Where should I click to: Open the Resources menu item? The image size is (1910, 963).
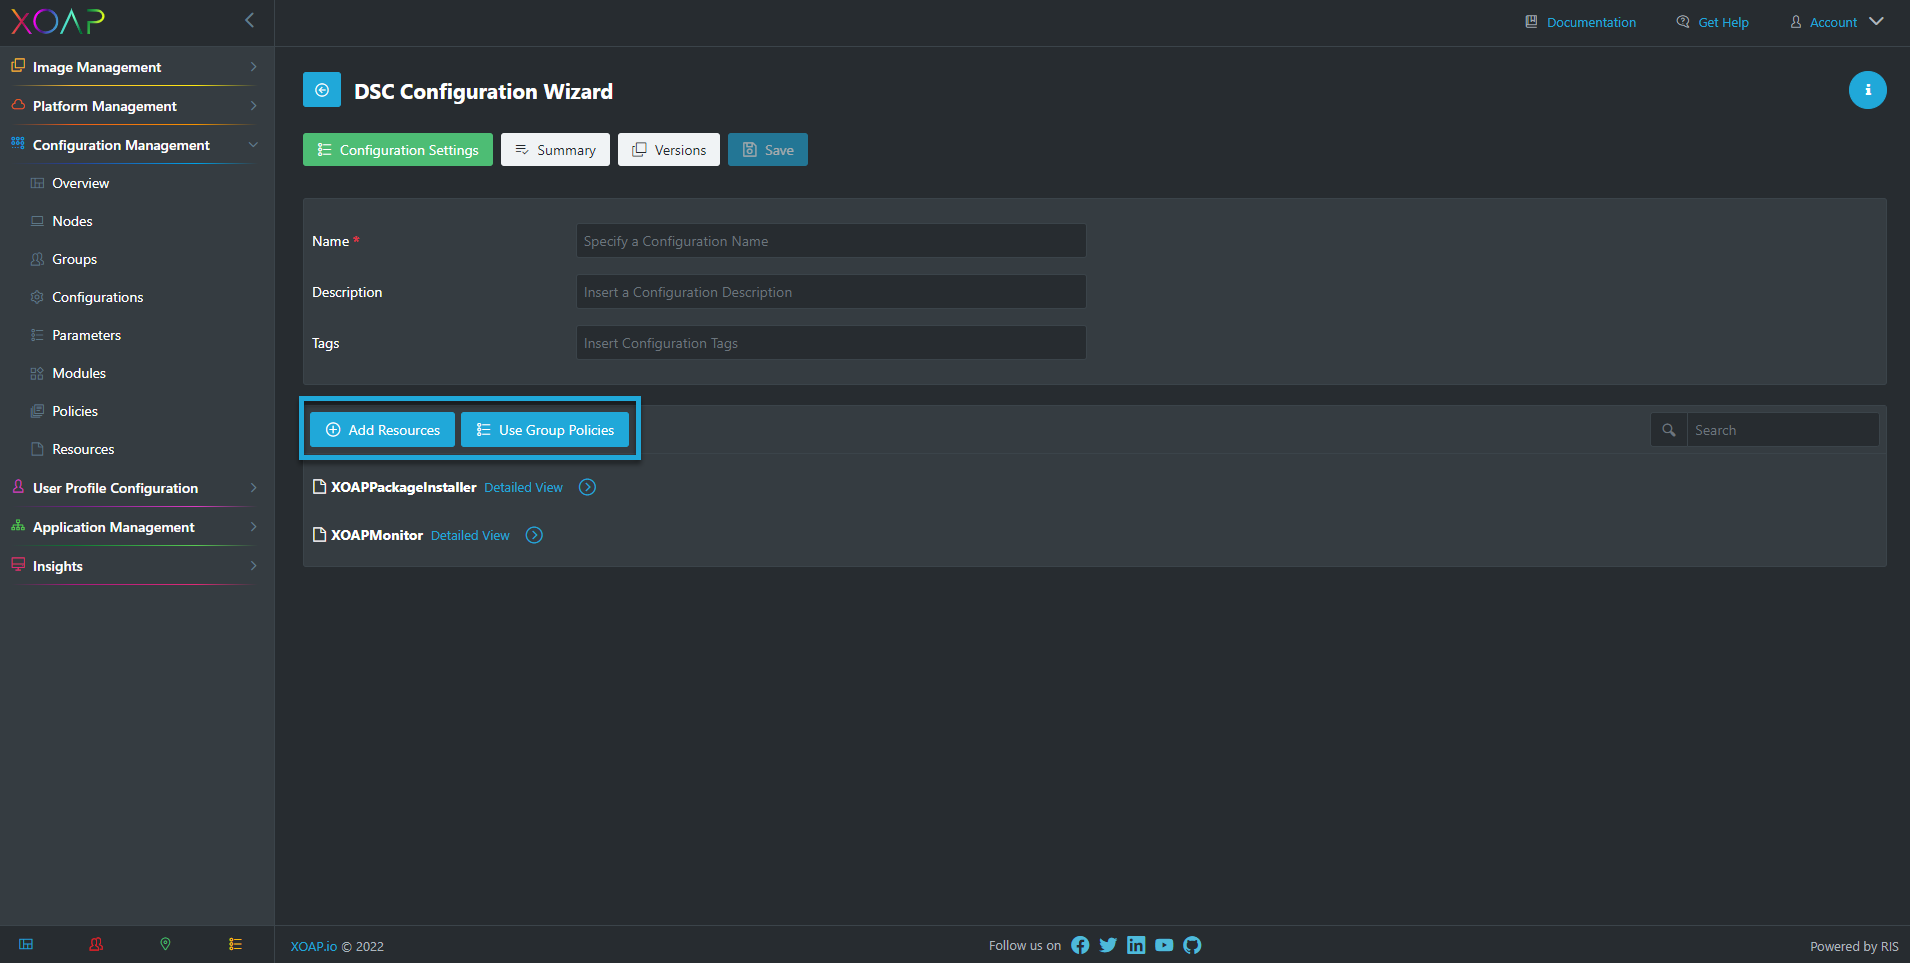pyautogui.click(x=83, y=449)
